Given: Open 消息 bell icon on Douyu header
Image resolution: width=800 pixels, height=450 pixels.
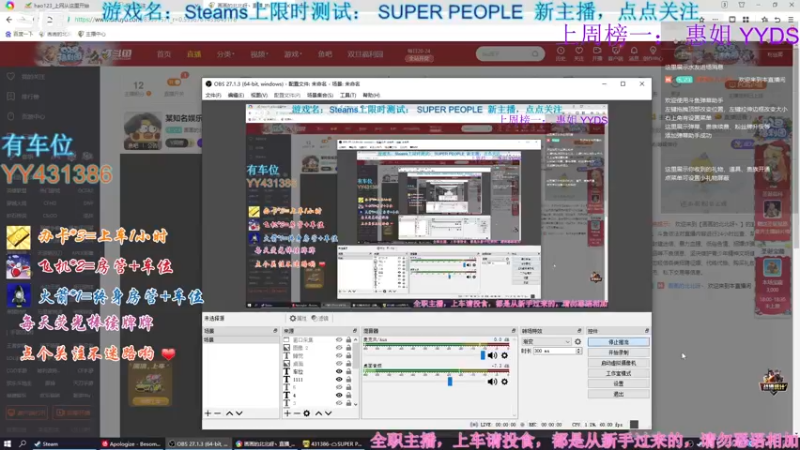Looking at the screenshot, I should (x=634, y=54).
